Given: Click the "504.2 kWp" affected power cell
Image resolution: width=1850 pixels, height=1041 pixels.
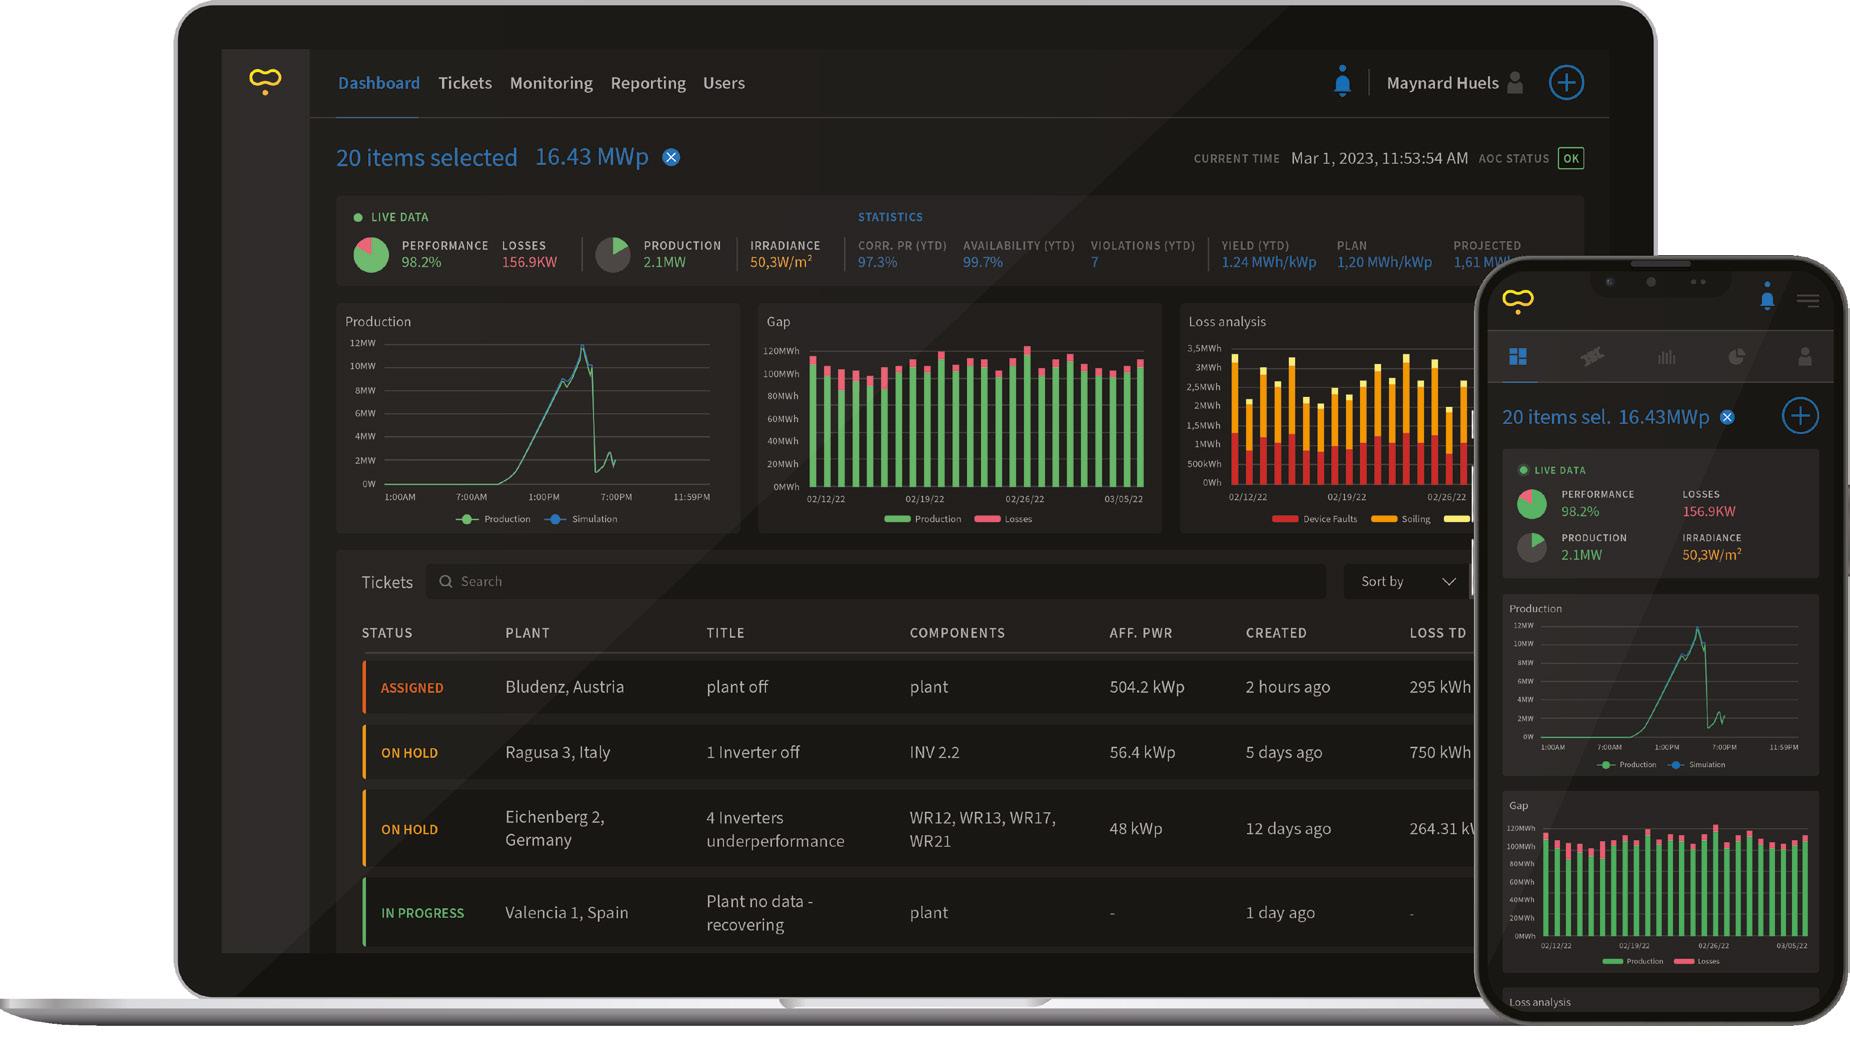Looking at the screenshot, I should click(1146, 687).
